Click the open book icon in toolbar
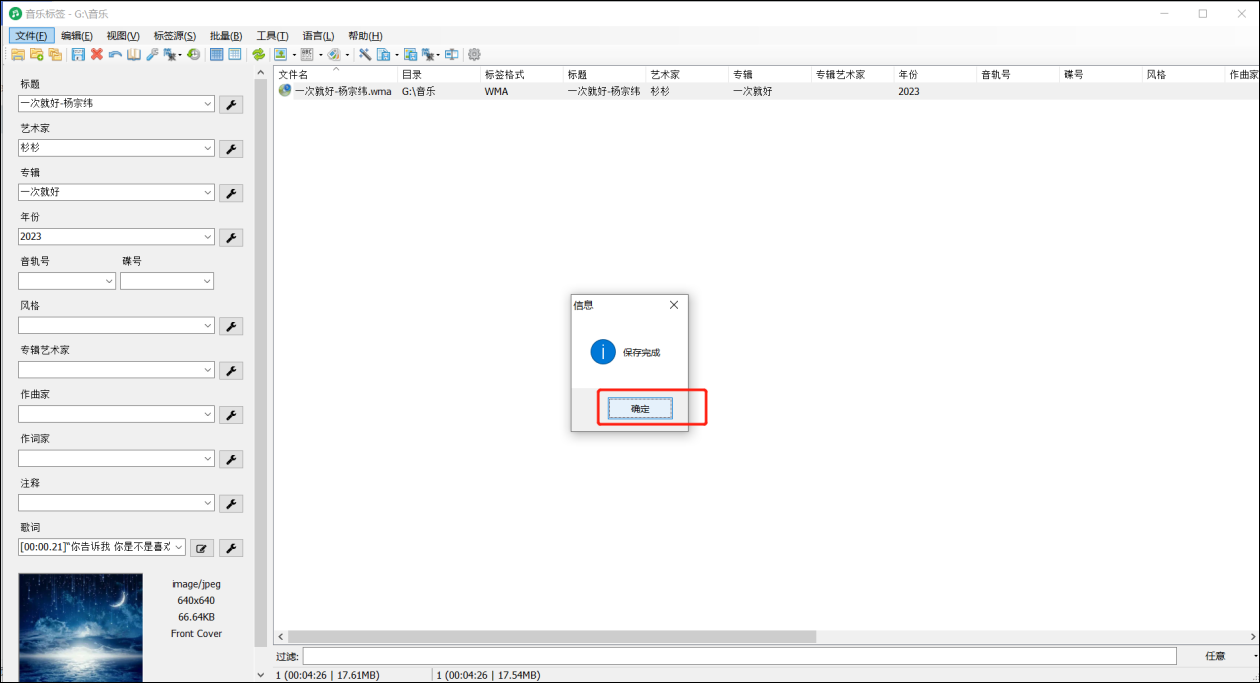 (133, 54)
